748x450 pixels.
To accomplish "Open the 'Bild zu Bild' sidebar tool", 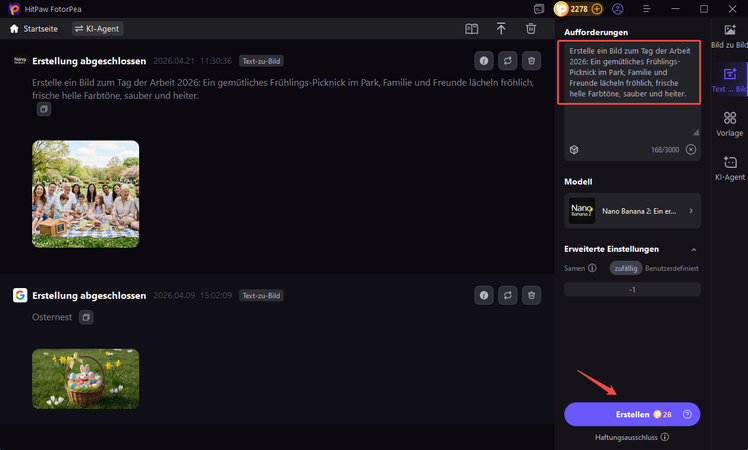I will tap(730, 37).
